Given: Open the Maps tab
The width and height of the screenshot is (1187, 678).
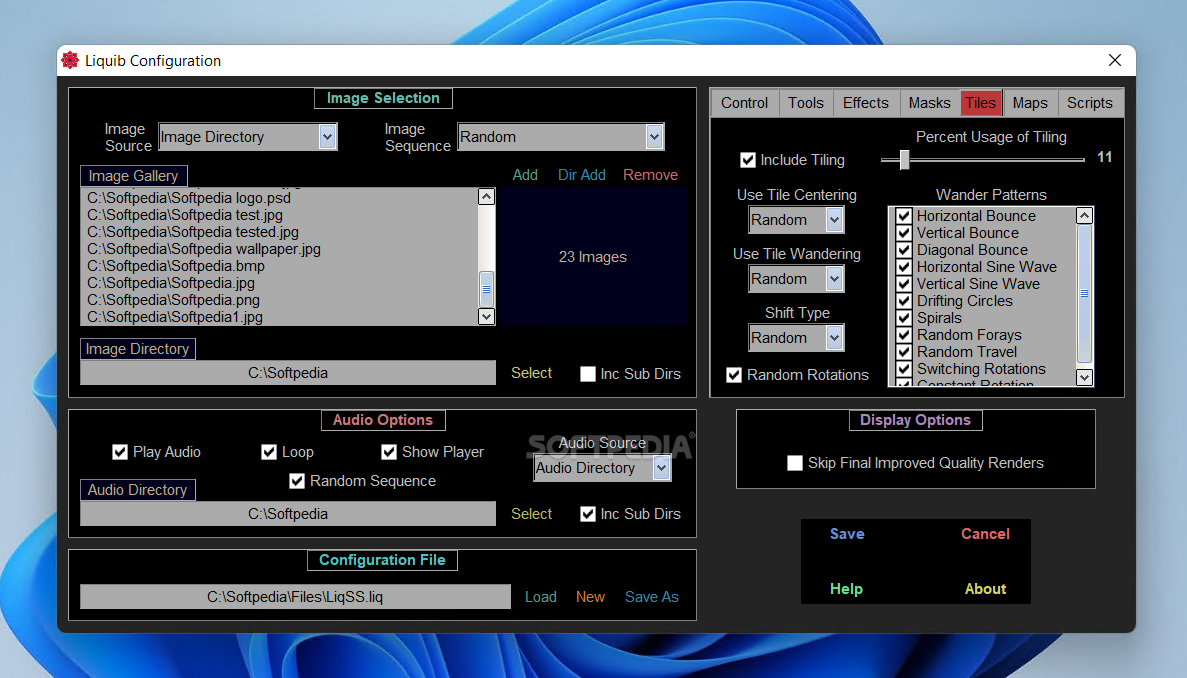Looking at the screenshot, I should (x=1030, y=103).
